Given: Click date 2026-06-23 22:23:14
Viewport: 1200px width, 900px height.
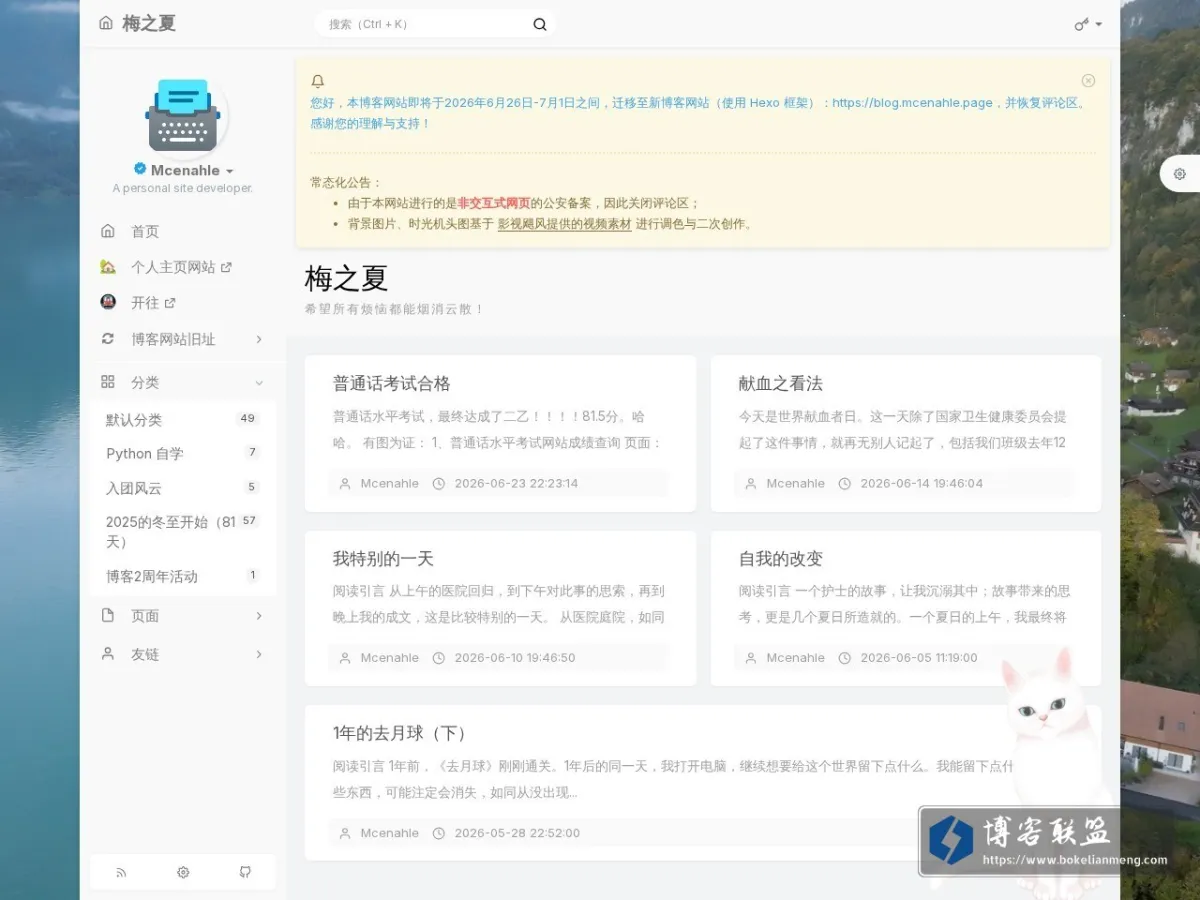Looking at the screenshot, I should click(516, 483).
